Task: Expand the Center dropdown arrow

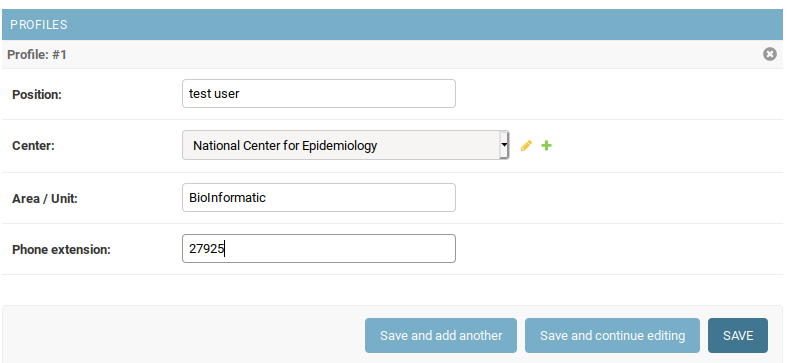Action: pos(504,146)
